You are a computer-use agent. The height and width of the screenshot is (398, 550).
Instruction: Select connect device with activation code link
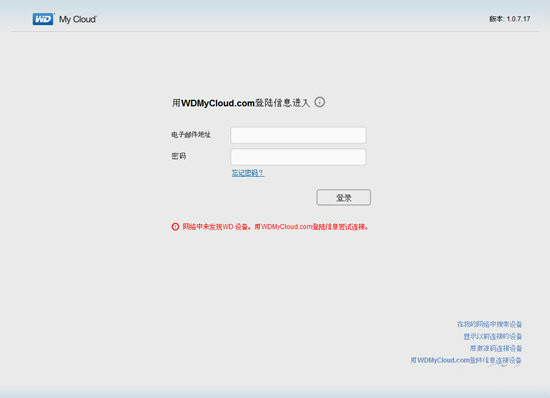(496, 348)
